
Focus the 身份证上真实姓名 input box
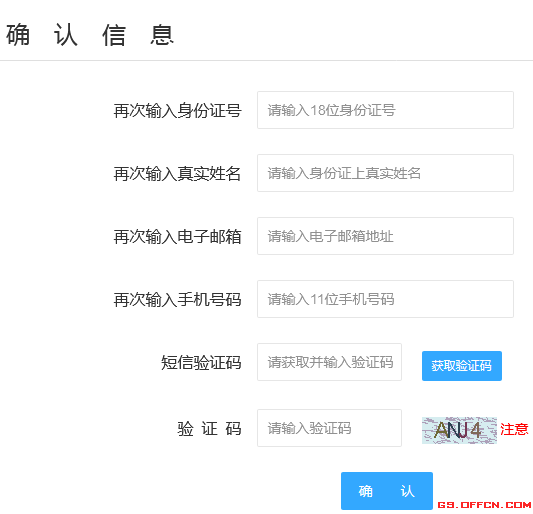385,173
